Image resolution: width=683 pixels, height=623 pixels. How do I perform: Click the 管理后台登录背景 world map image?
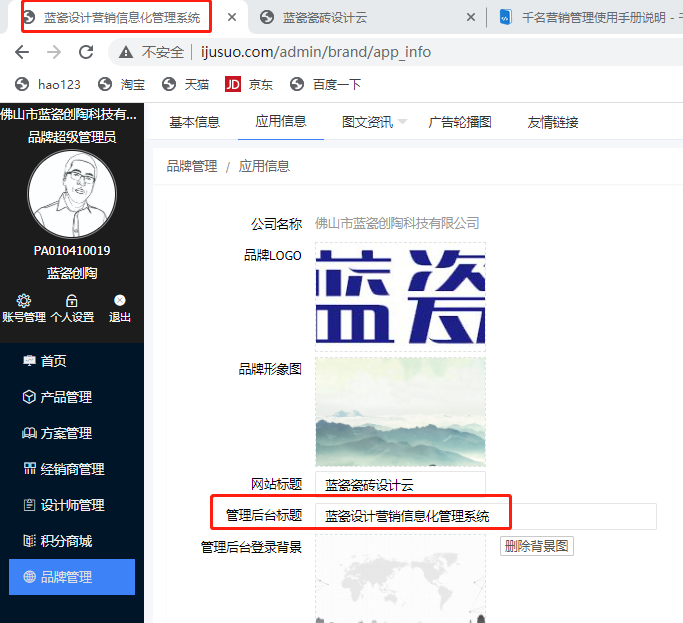coord(400,579)
